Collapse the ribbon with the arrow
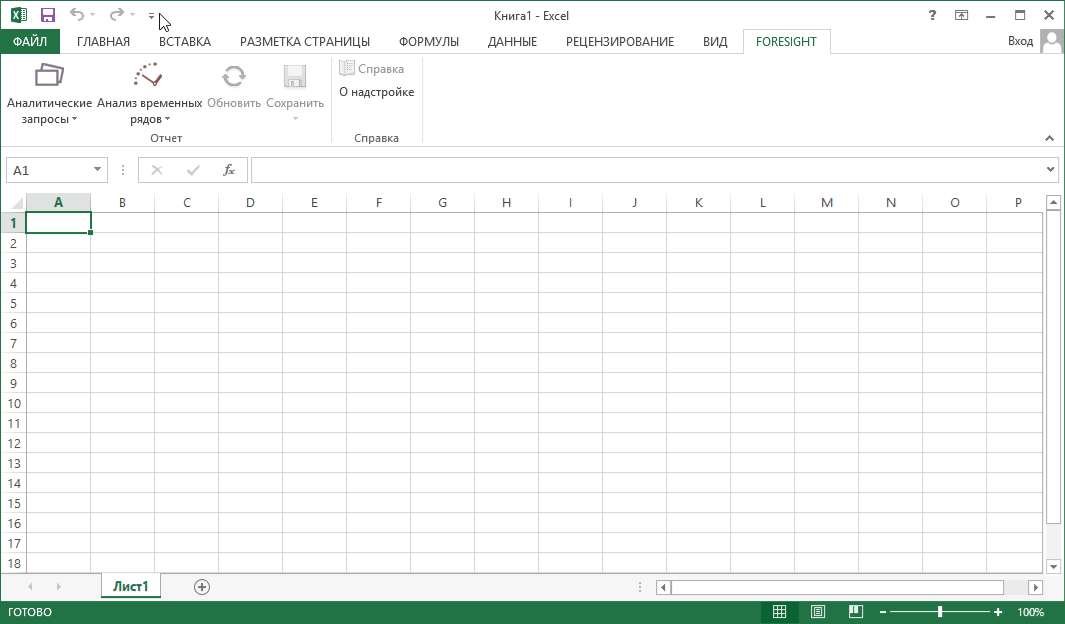This screenshot has width=1065, height=624. click(1049, 138)
